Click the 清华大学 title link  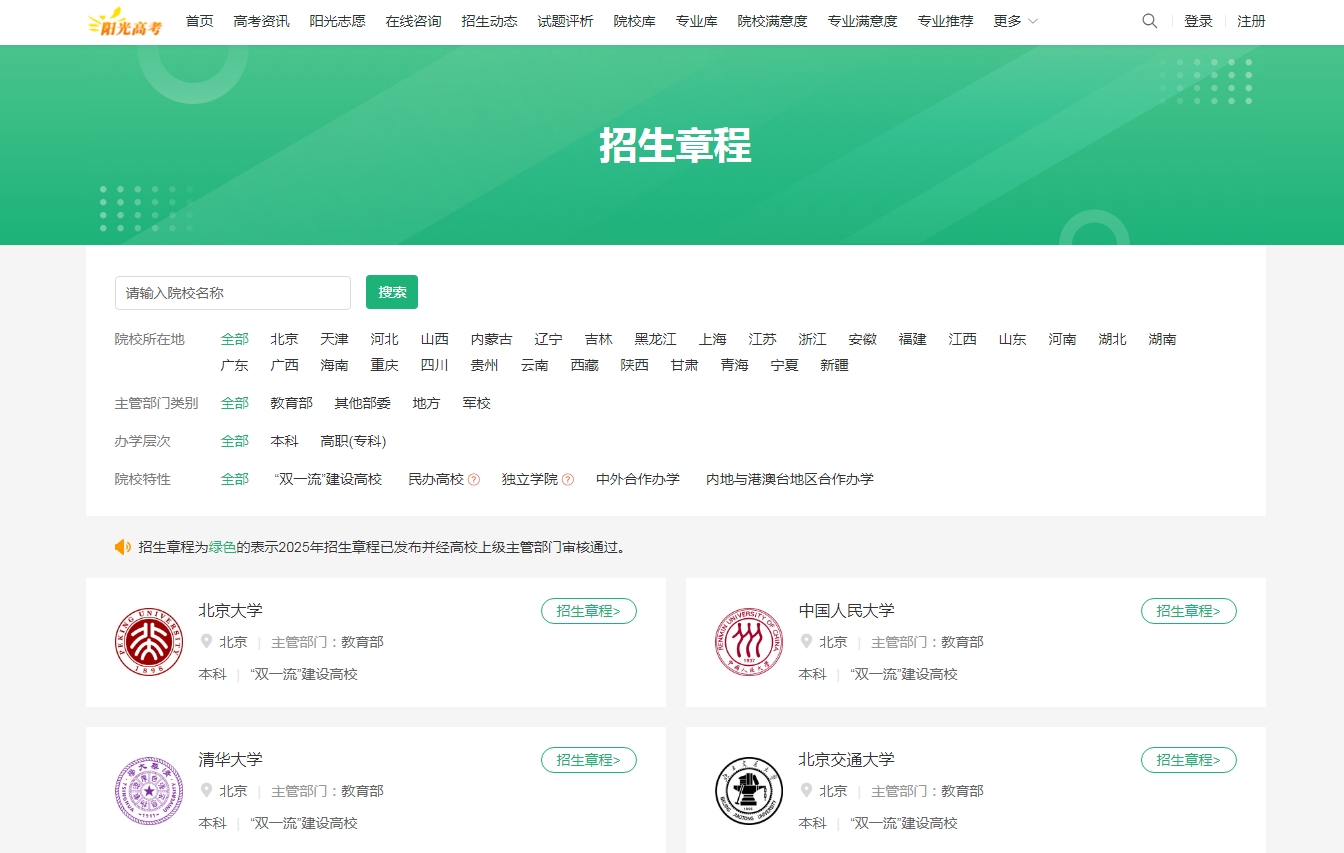[x=231, y=760]
